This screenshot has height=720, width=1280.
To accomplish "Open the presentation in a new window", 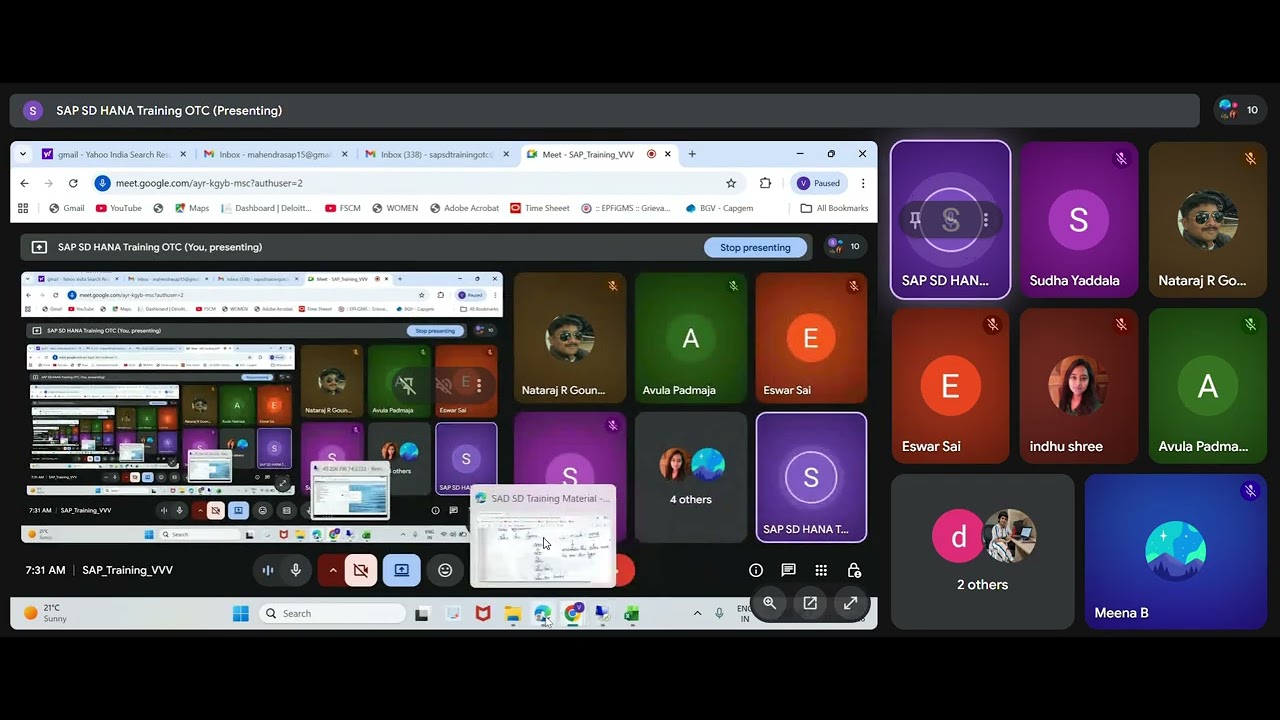I will coord(810,603).
